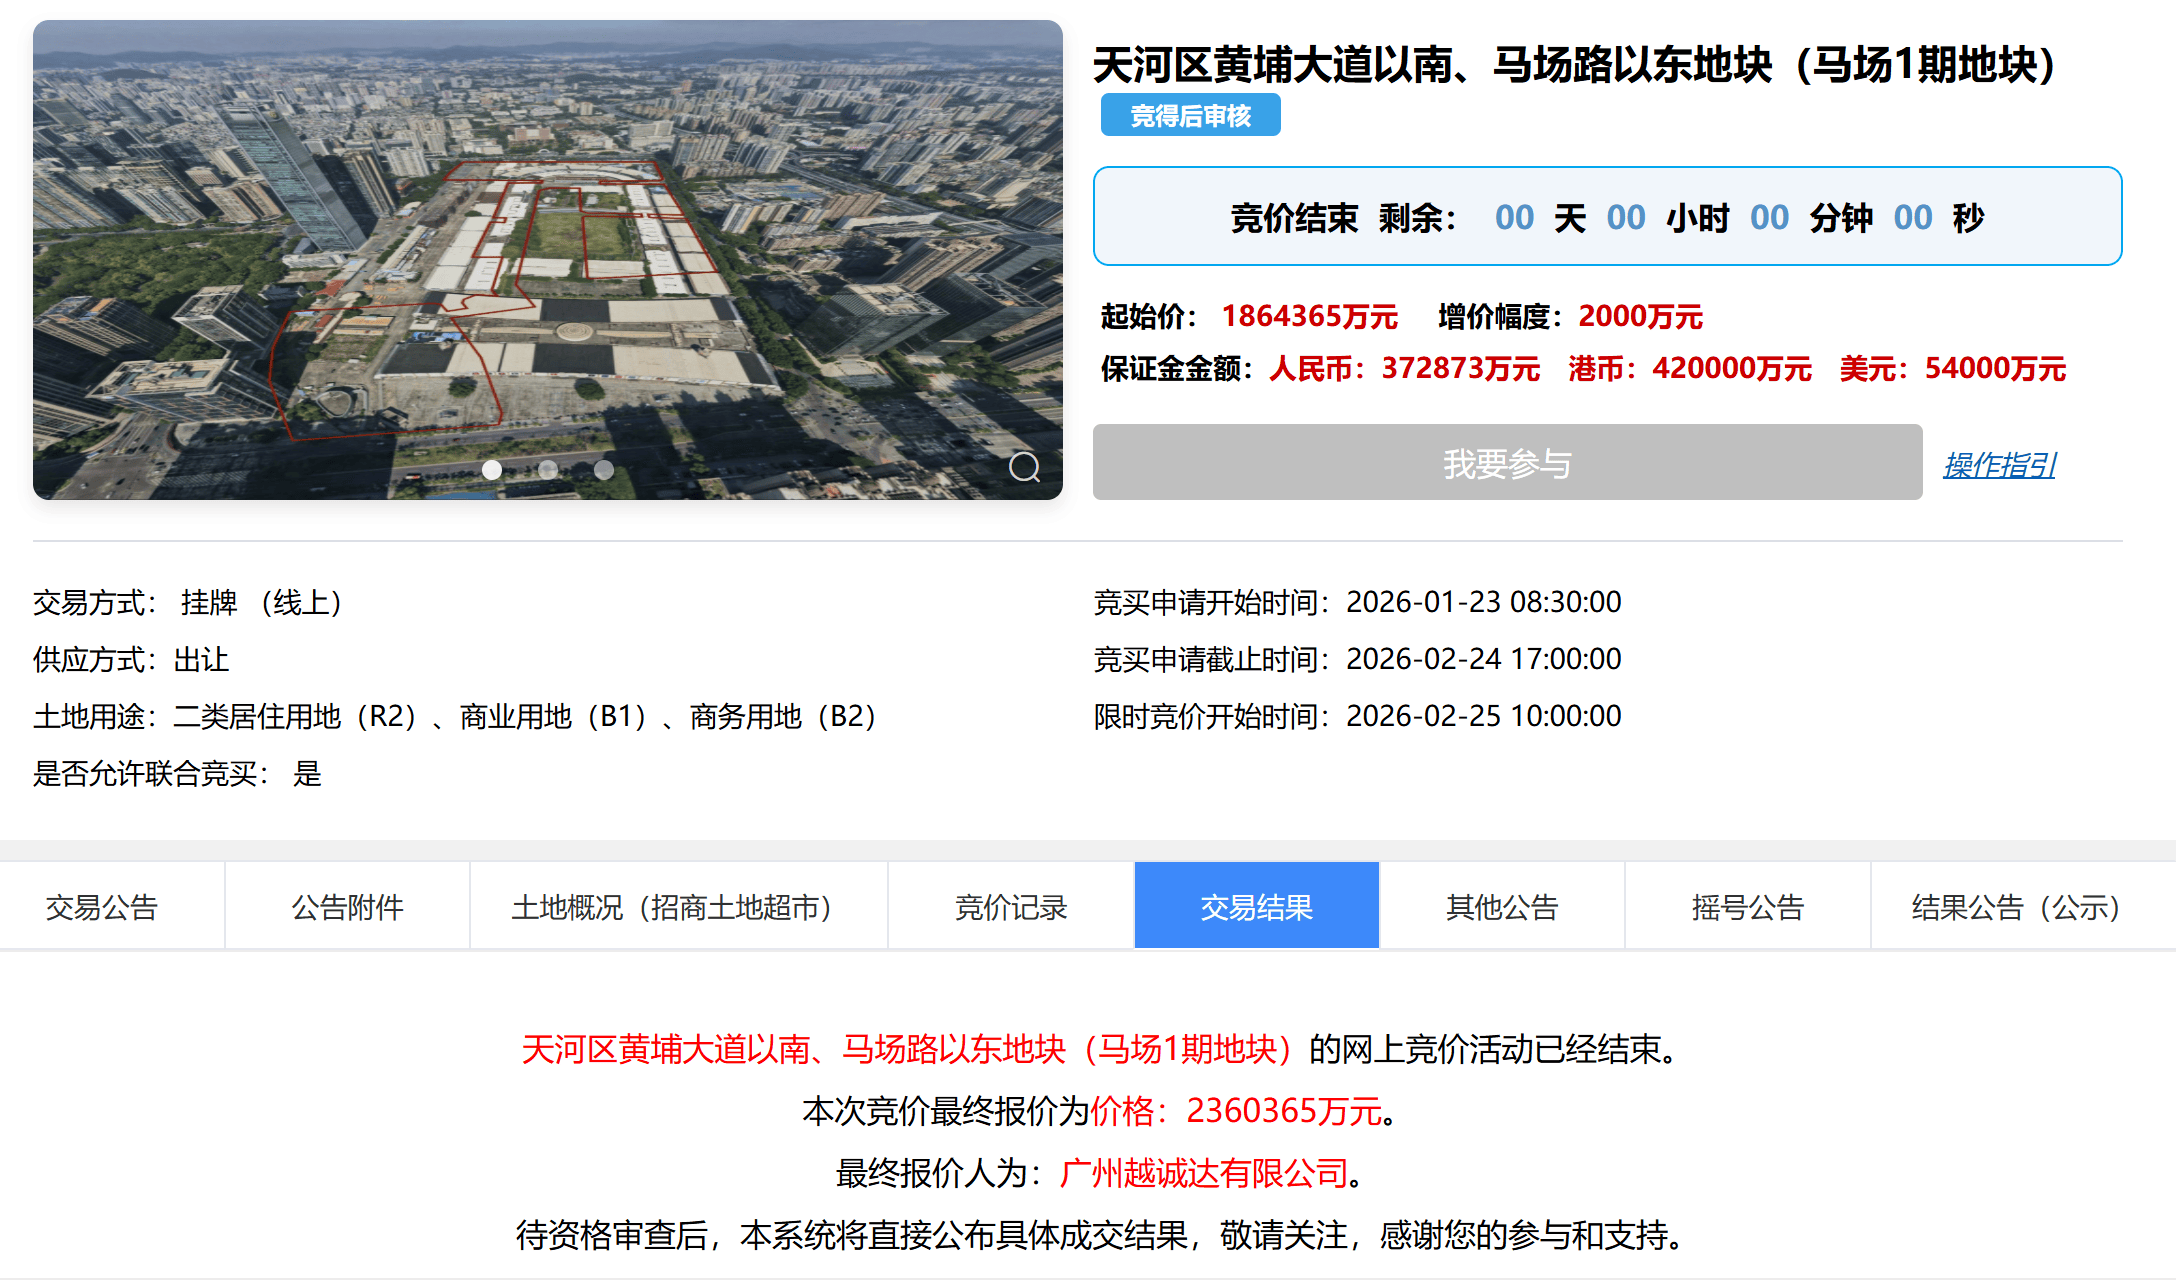This screenshot has width=2176, height=1280.
Task: Open the 其他公告 tab
Action: pyautogui.click(x=1501, y=905)
